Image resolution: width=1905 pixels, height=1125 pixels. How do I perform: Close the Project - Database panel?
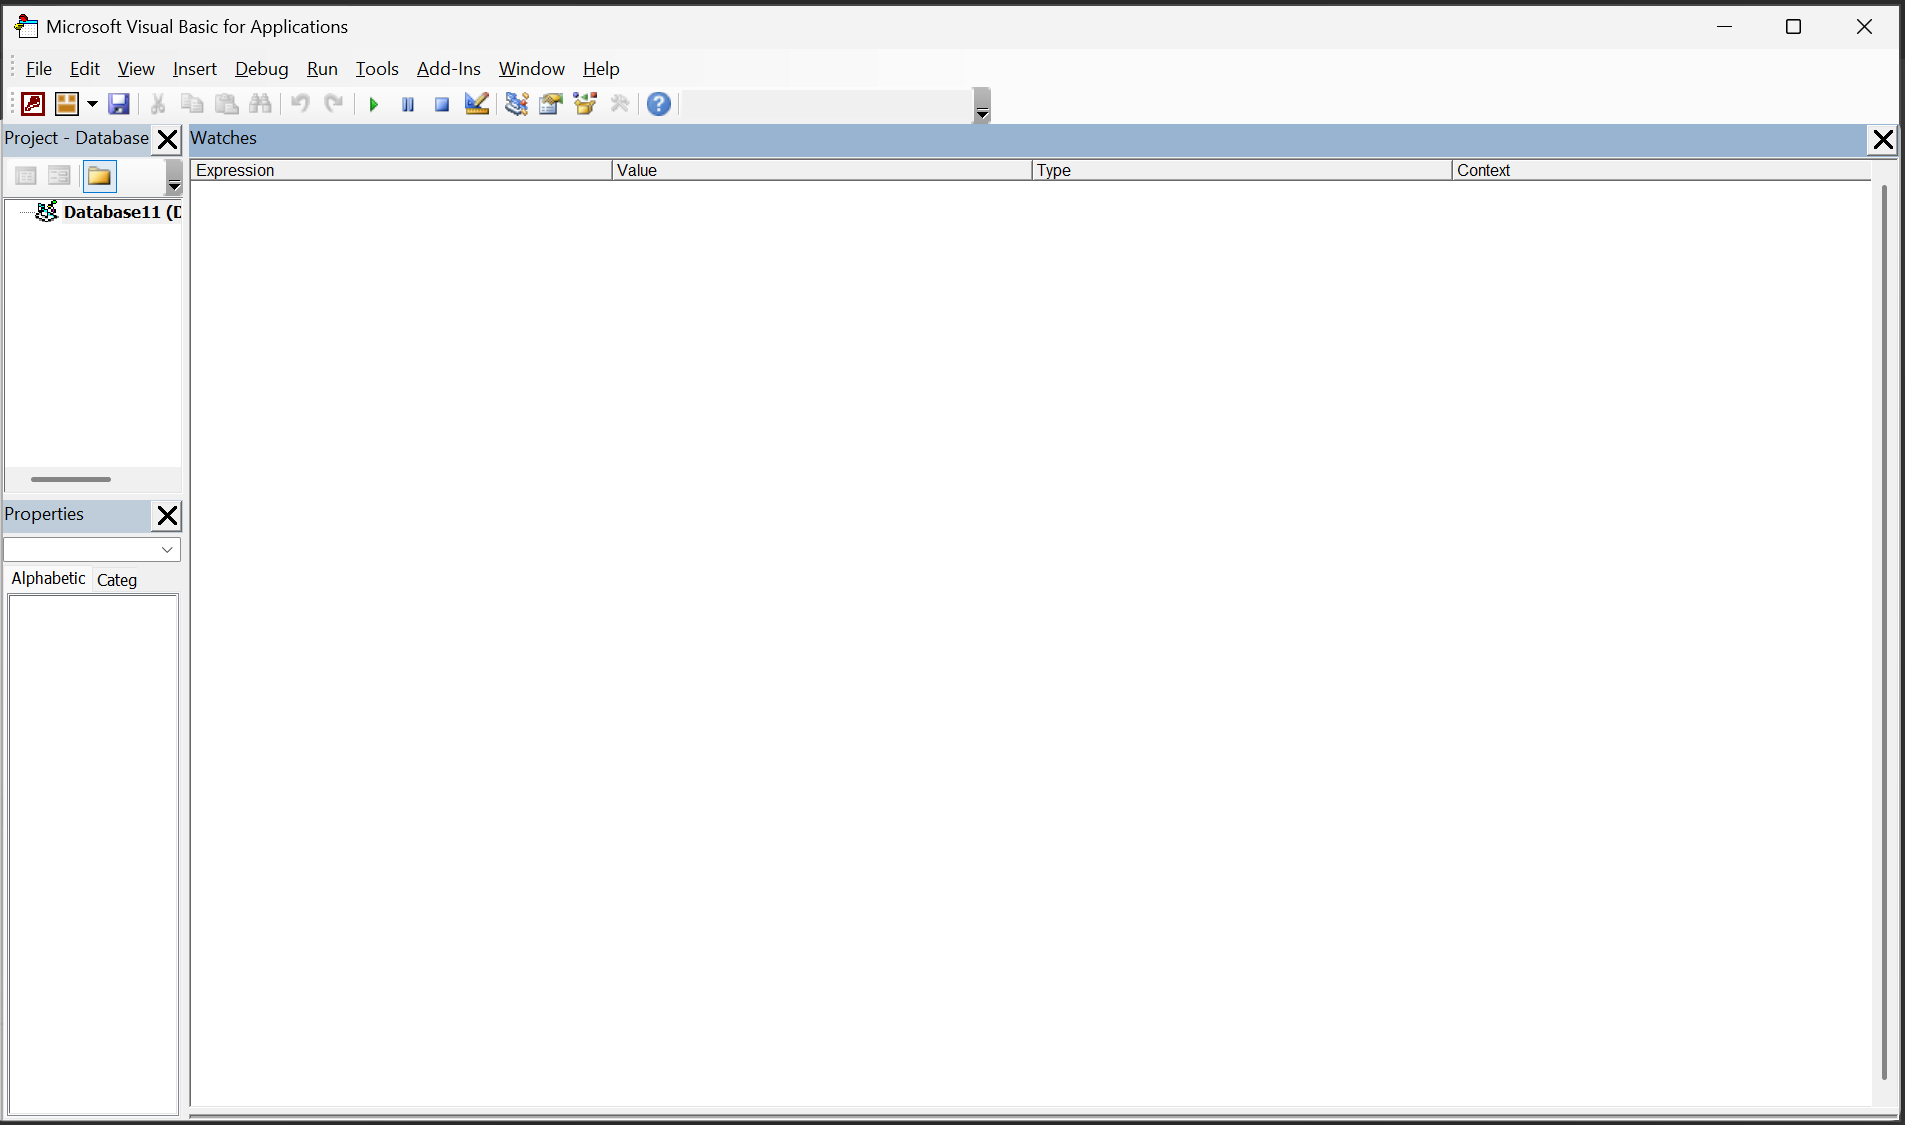tap(167, 139)
